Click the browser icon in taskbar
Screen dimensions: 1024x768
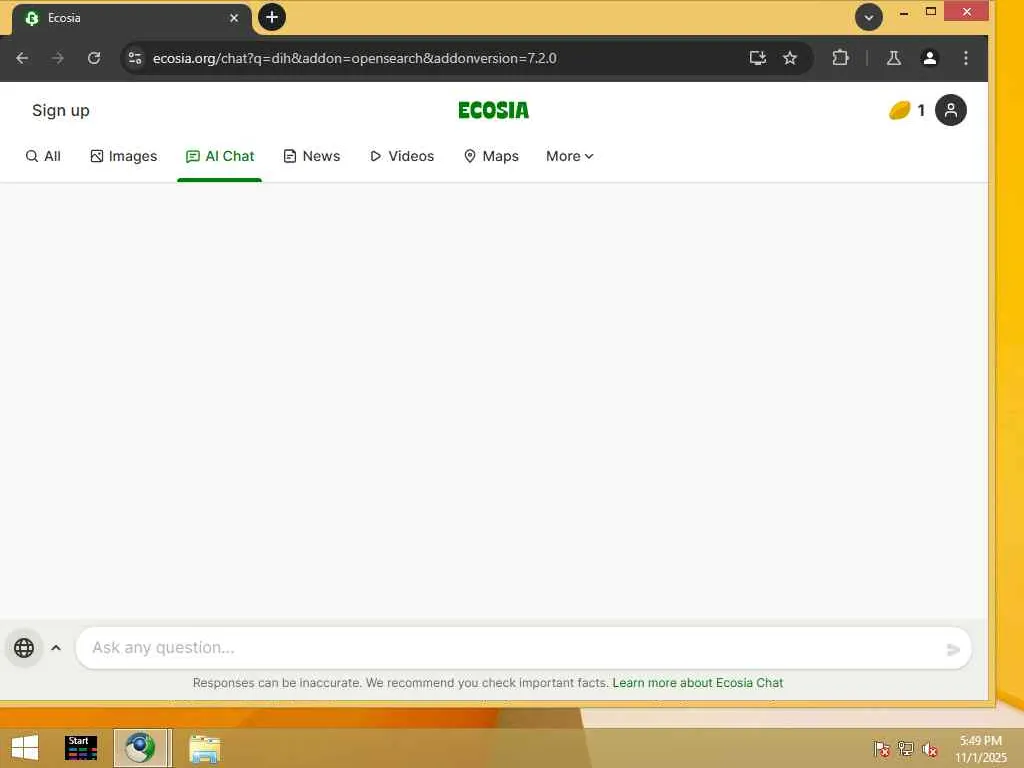click(141, 748)
